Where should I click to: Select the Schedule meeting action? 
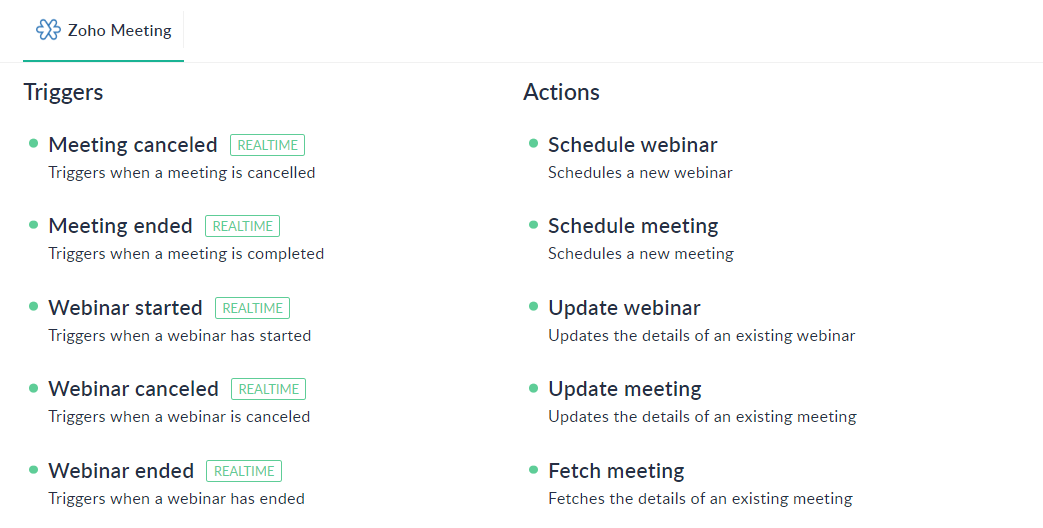633,225
